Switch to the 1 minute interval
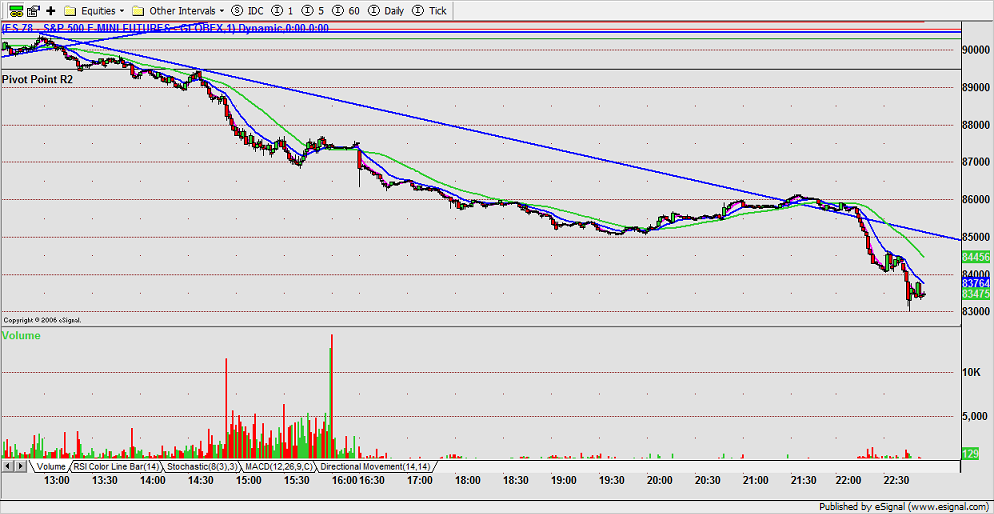Image resolution: width=994 pixels, height=514 pixels. click(x=282, y=11)
